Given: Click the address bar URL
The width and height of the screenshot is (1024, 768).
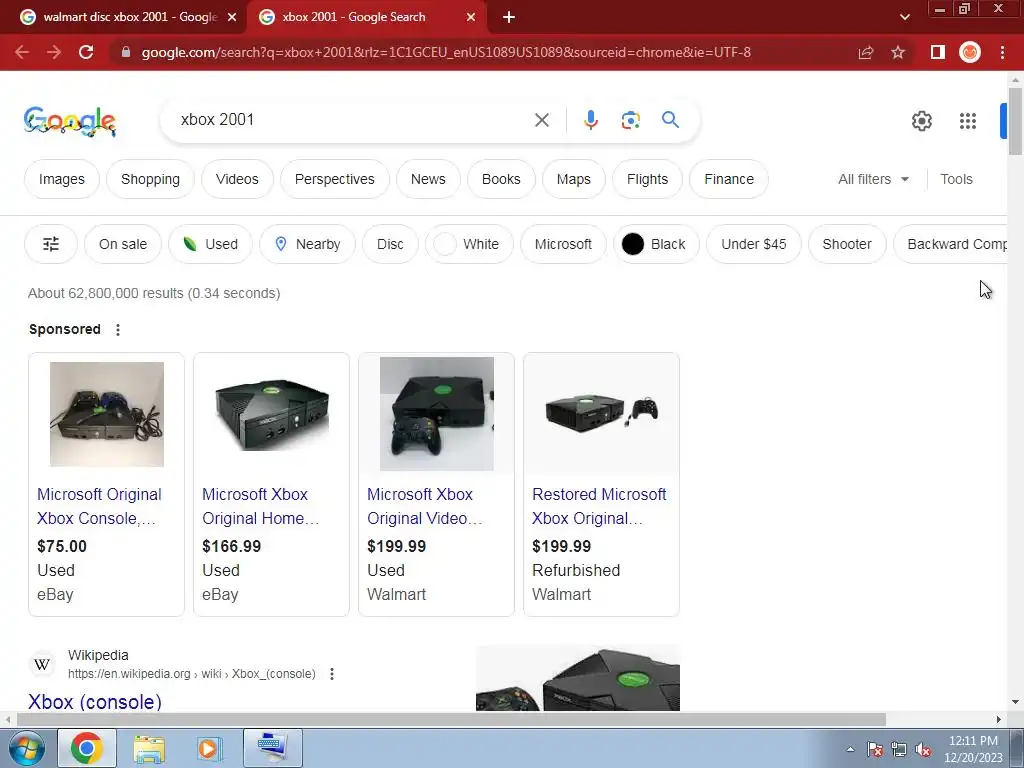Looking at the screenshot, I should 446,52.
